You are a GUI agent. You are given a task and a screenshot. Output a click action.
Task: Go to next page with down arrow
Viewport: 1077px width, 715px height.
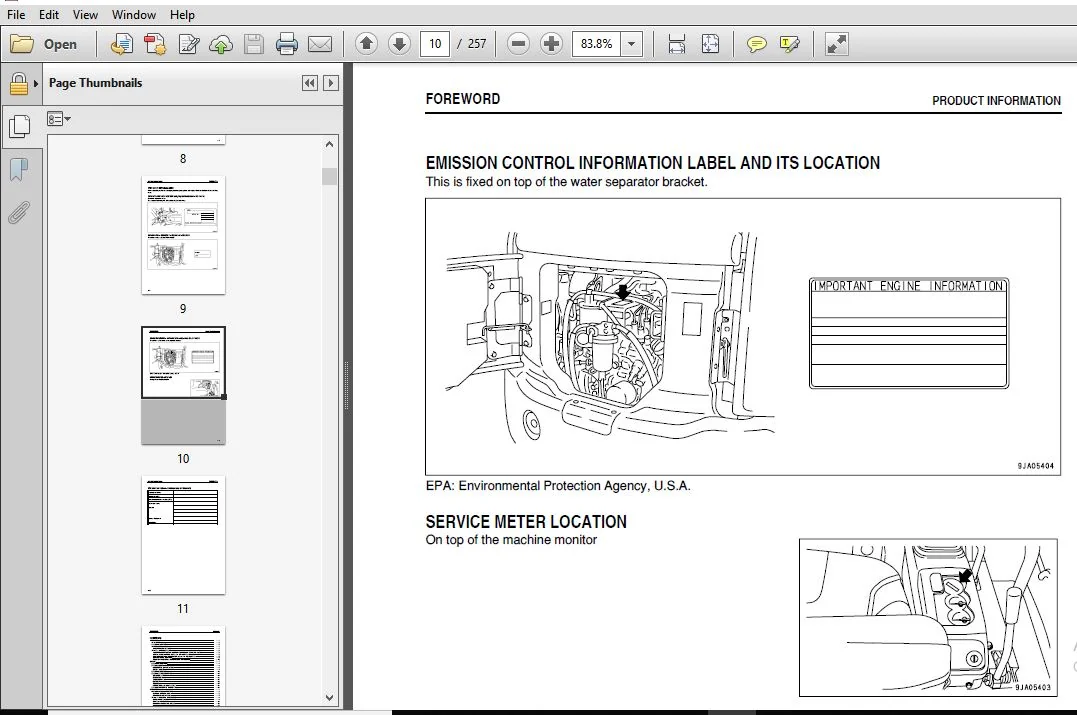point(399,44)
